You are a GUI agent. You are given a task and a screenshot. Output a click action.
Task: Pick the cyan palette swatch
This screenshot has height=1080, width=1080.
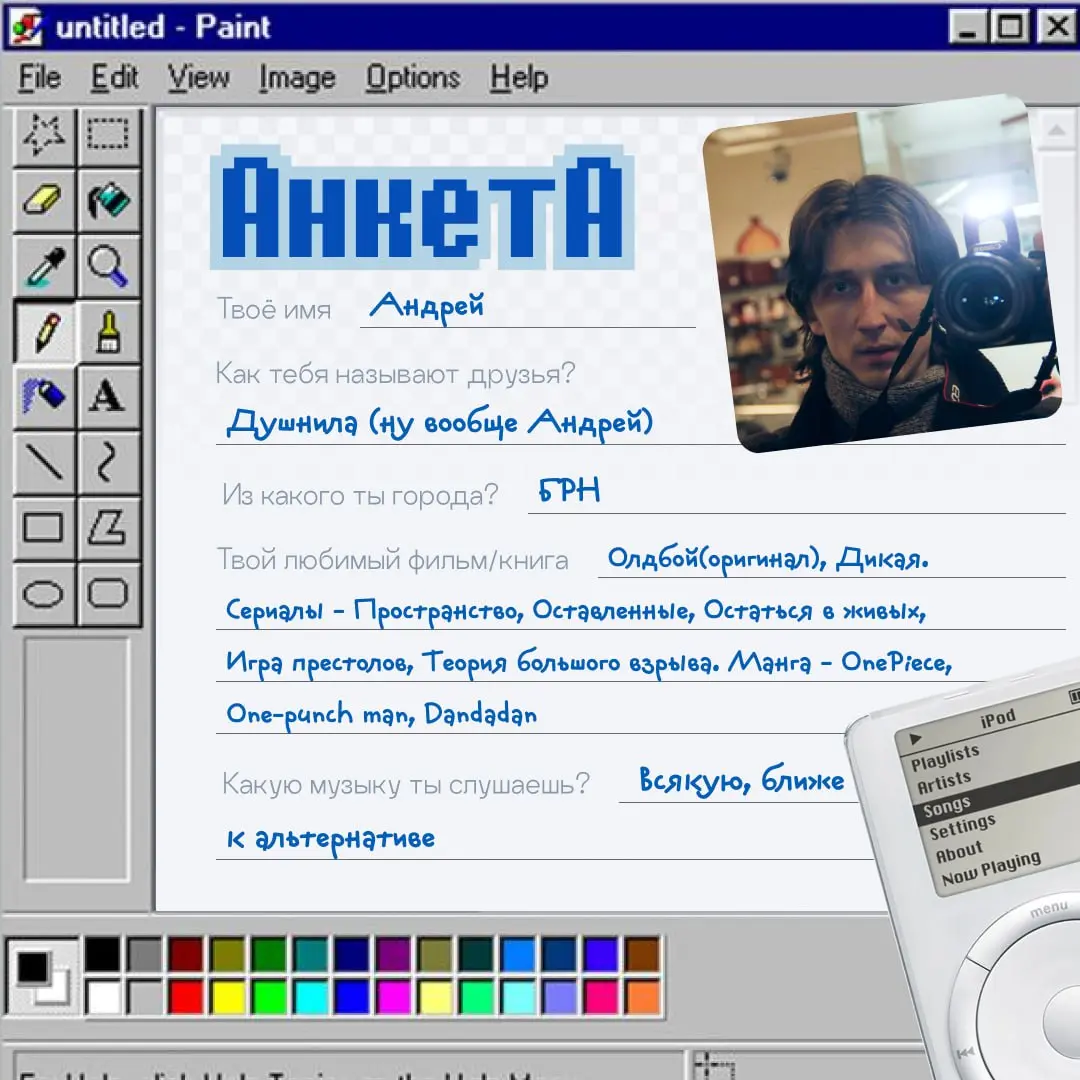tap(311, 997)
